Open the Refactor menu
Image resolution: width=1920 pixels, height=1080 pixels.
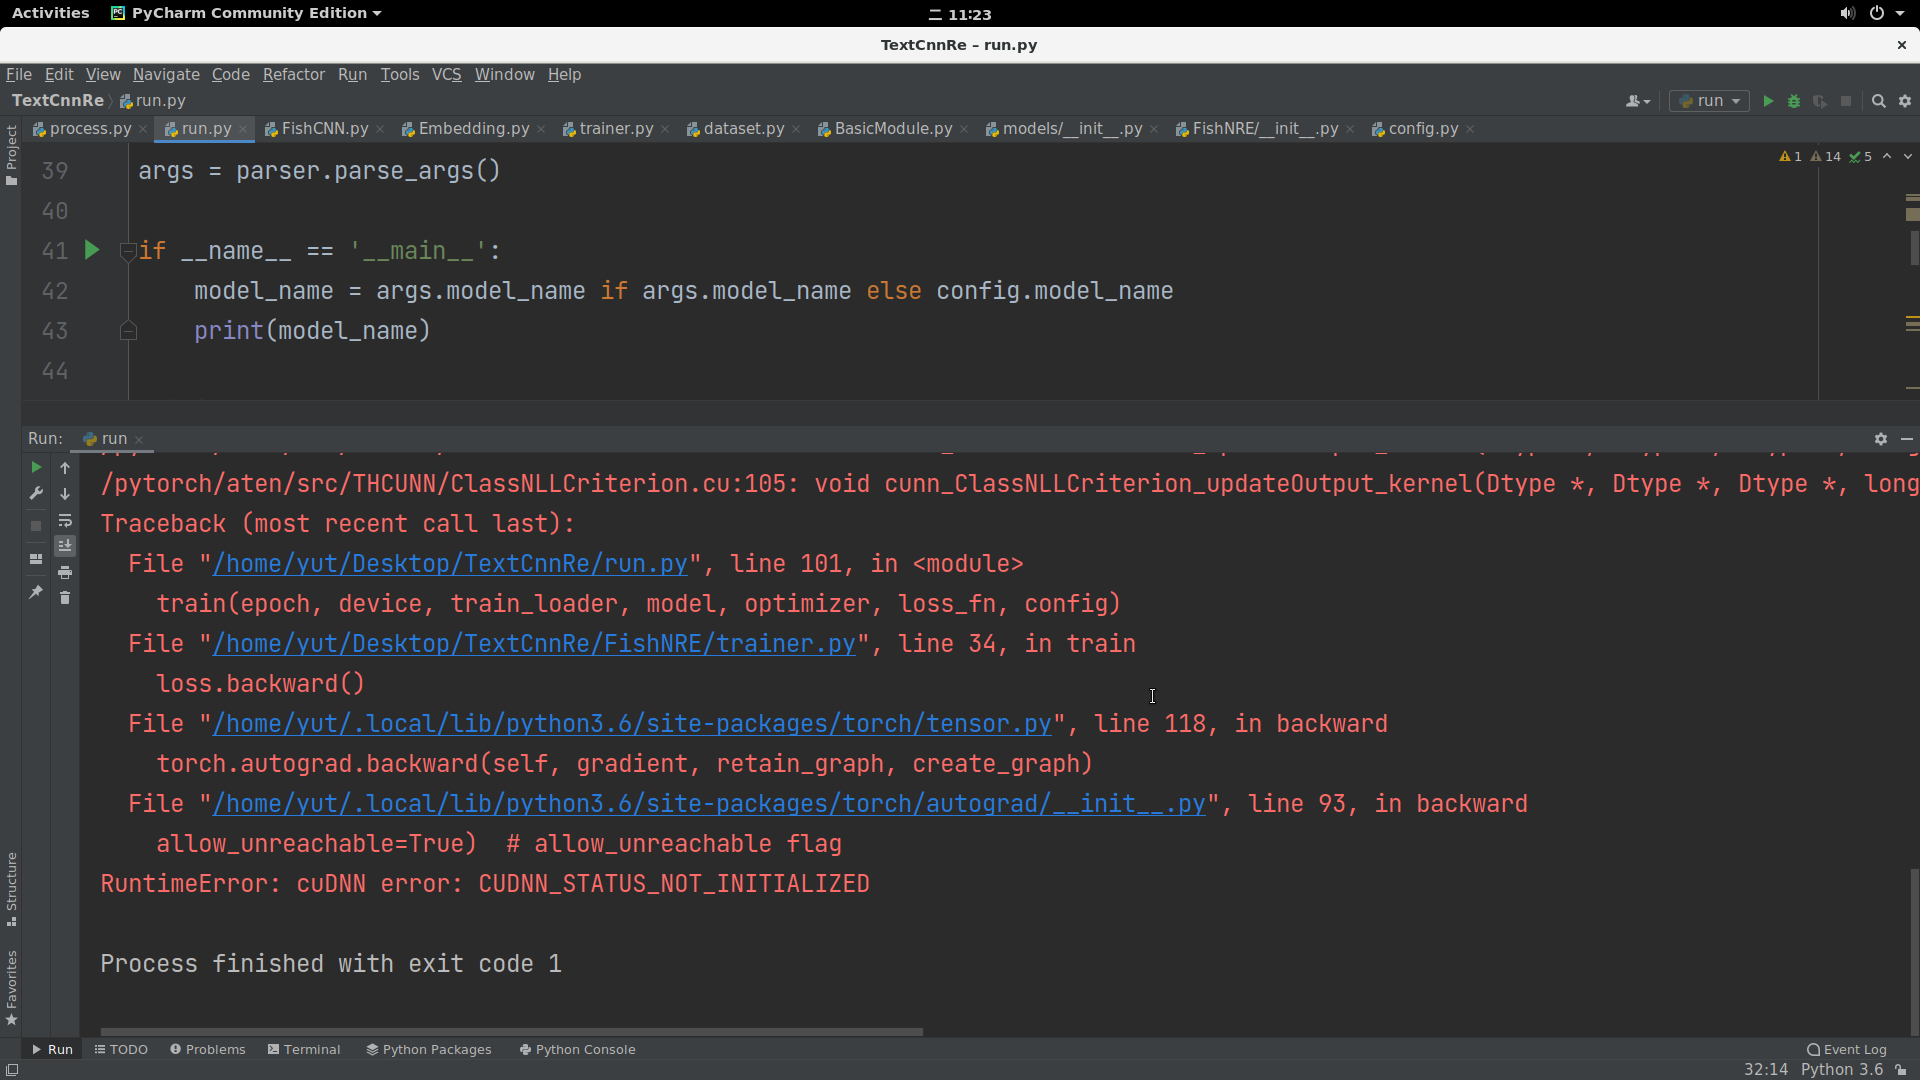[x=293, y=74]
